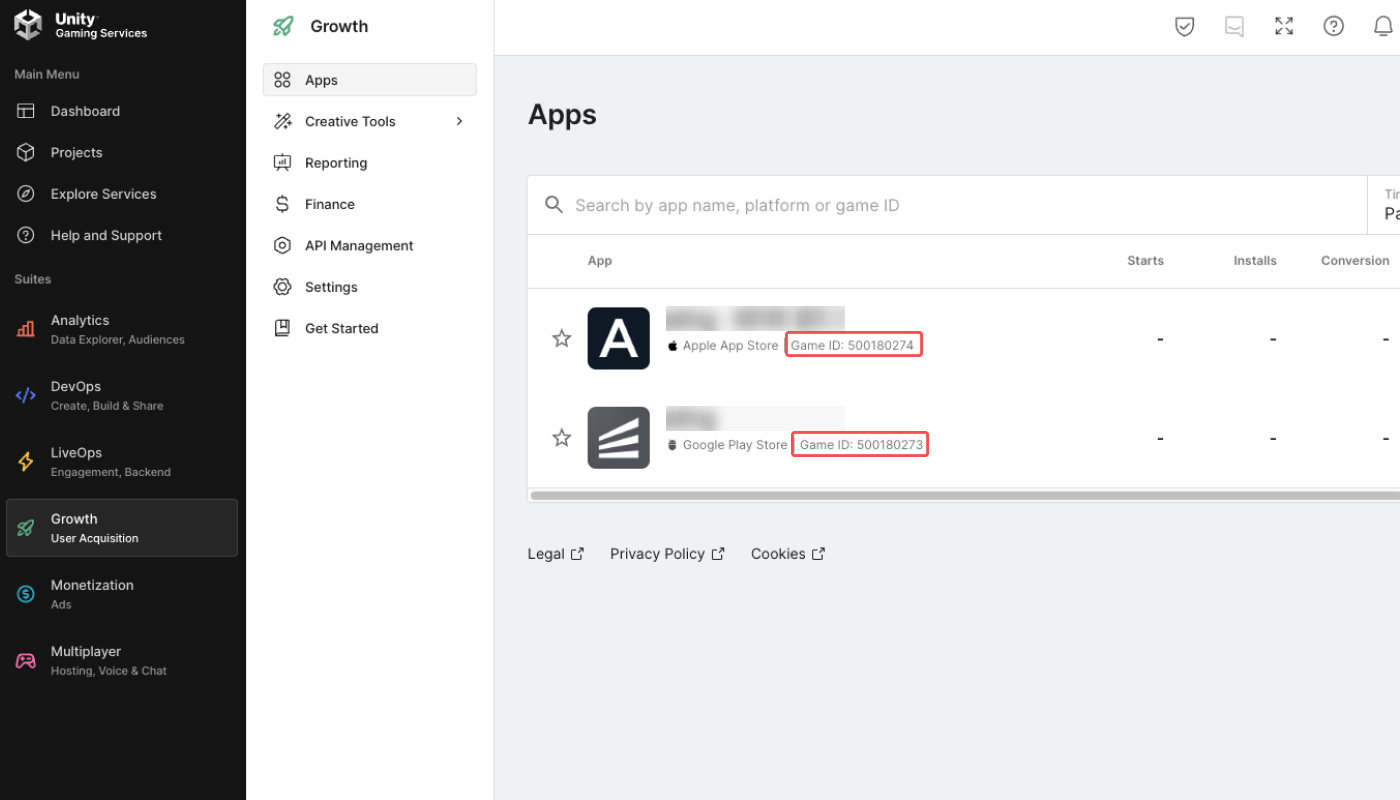
Task: Click the Creative Tools magic wand icon
Action: (x=283, y=121)
